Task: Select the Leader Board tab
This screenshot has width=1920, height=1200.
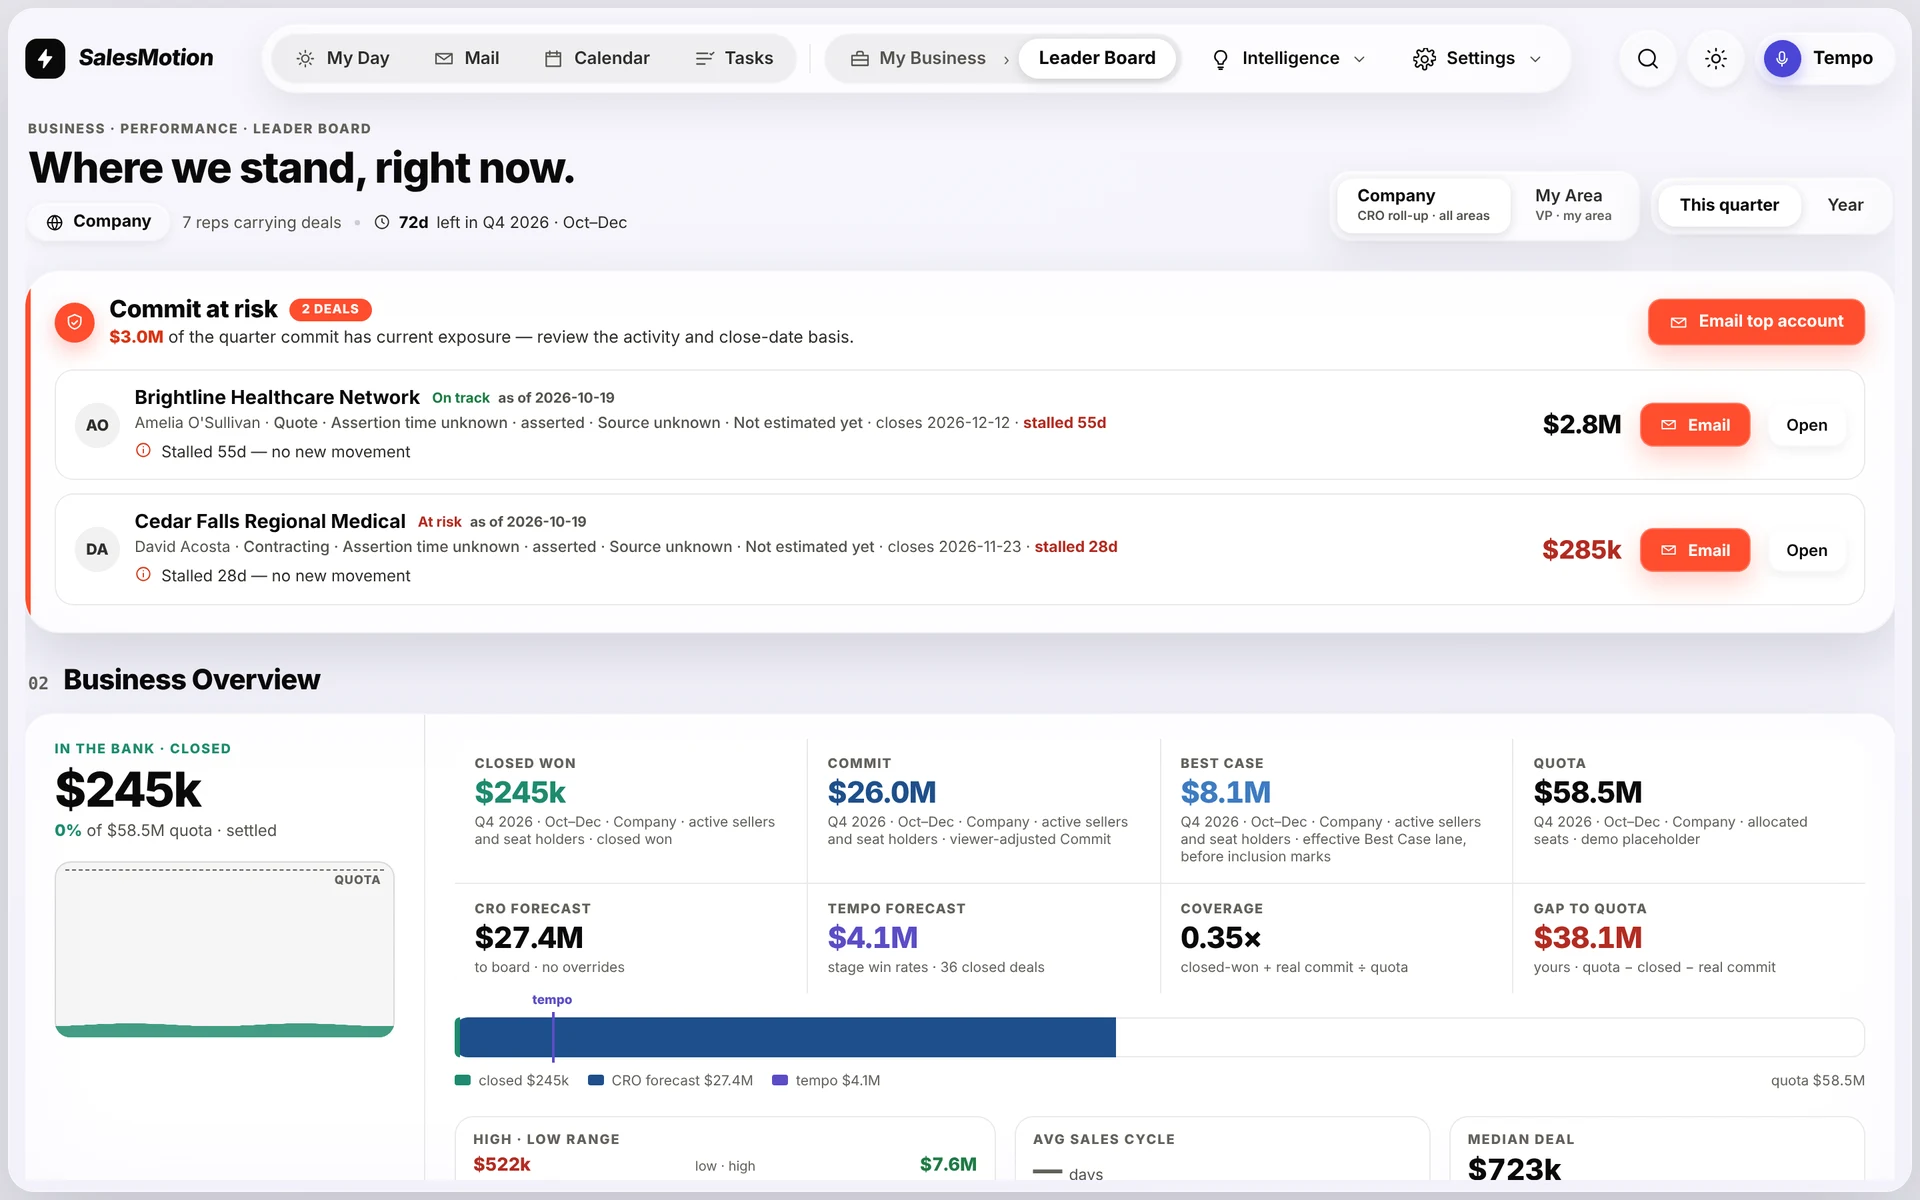Action: coord(1097,58)
